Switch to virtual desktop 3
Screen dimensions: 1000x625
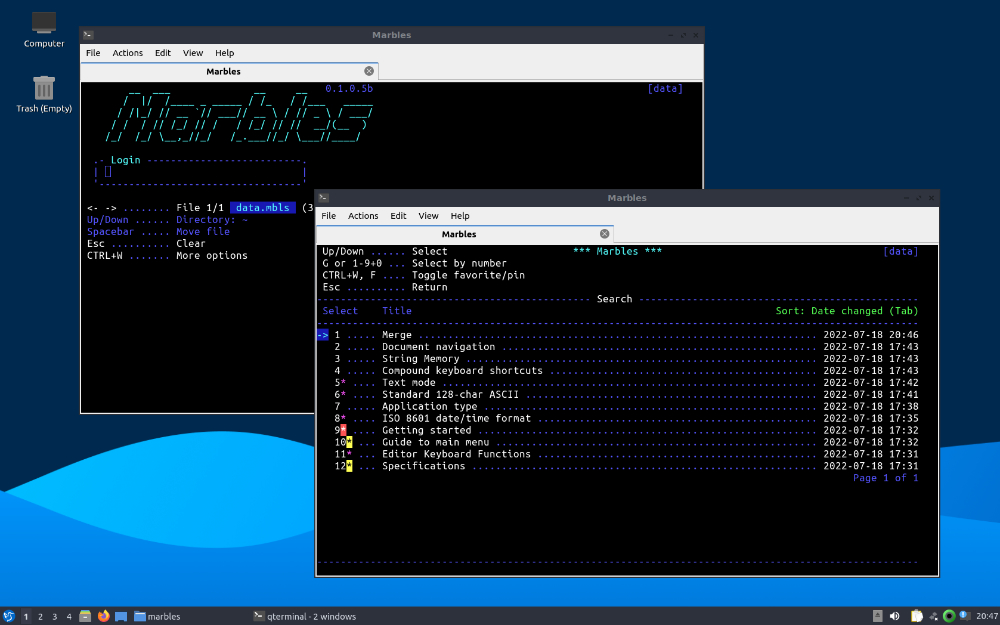pyautogui.click(x=55, y=617)
